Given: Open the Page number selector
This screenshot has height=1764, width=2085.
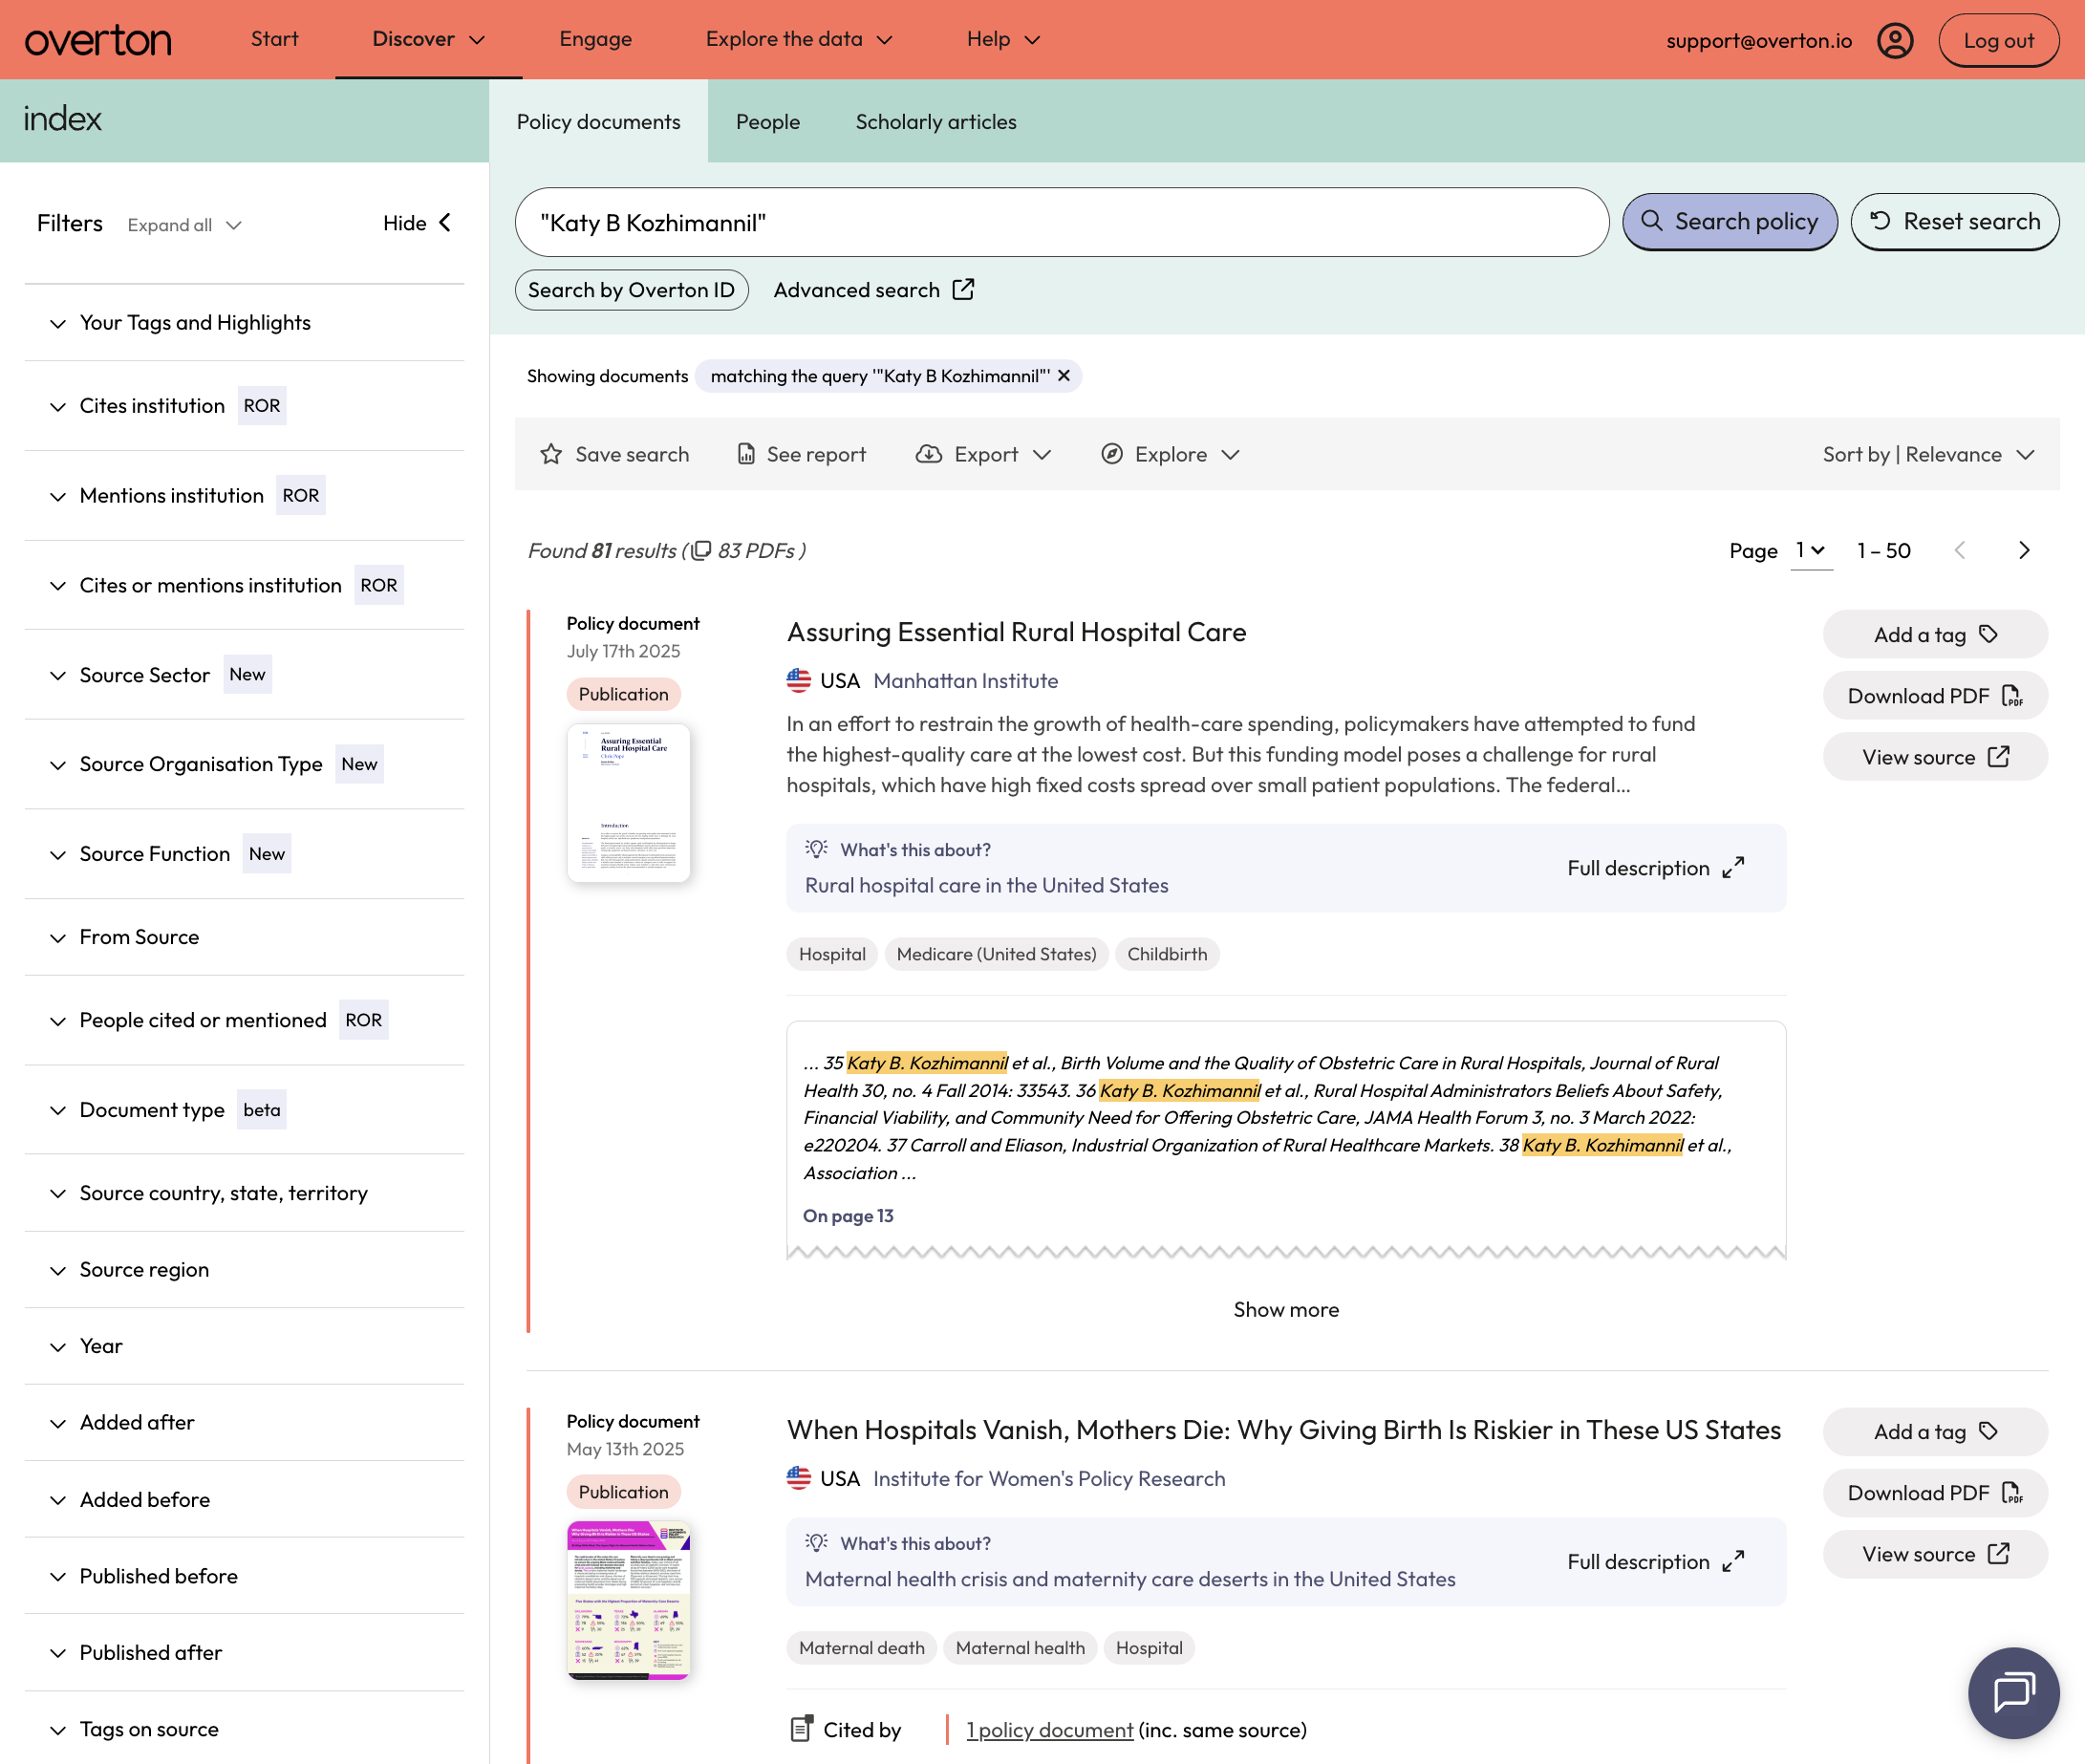Looking at the screenshot, I should point(1810,550).
